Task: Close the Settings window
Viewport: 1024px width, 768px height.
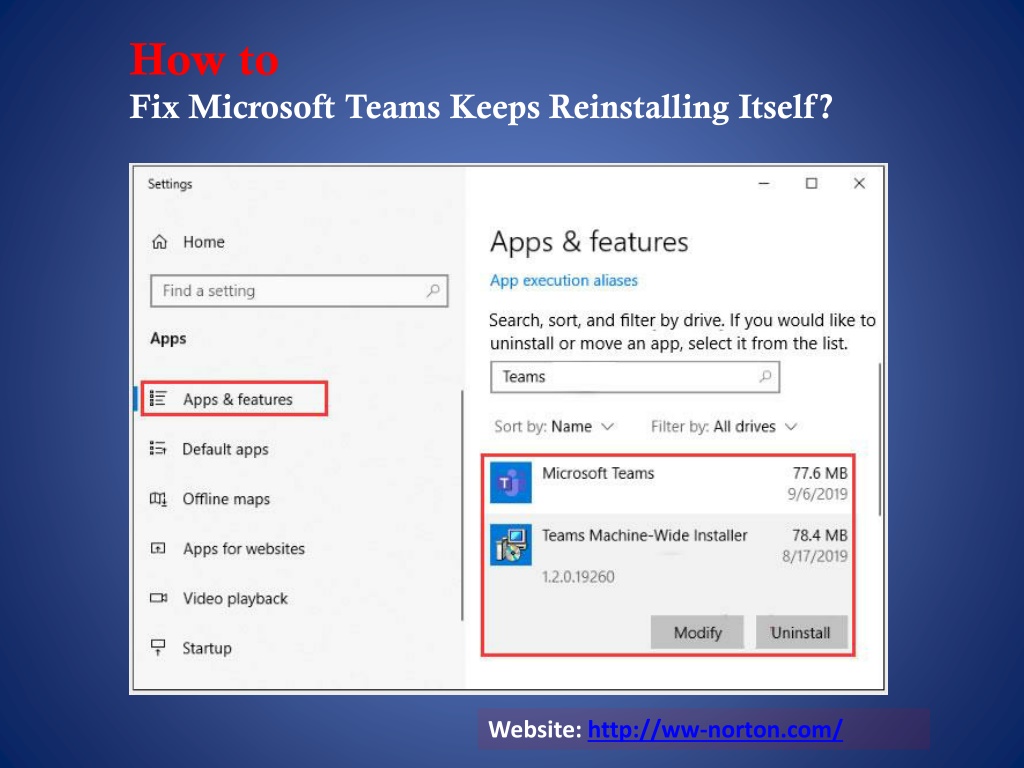Action: tap(859, 184)
